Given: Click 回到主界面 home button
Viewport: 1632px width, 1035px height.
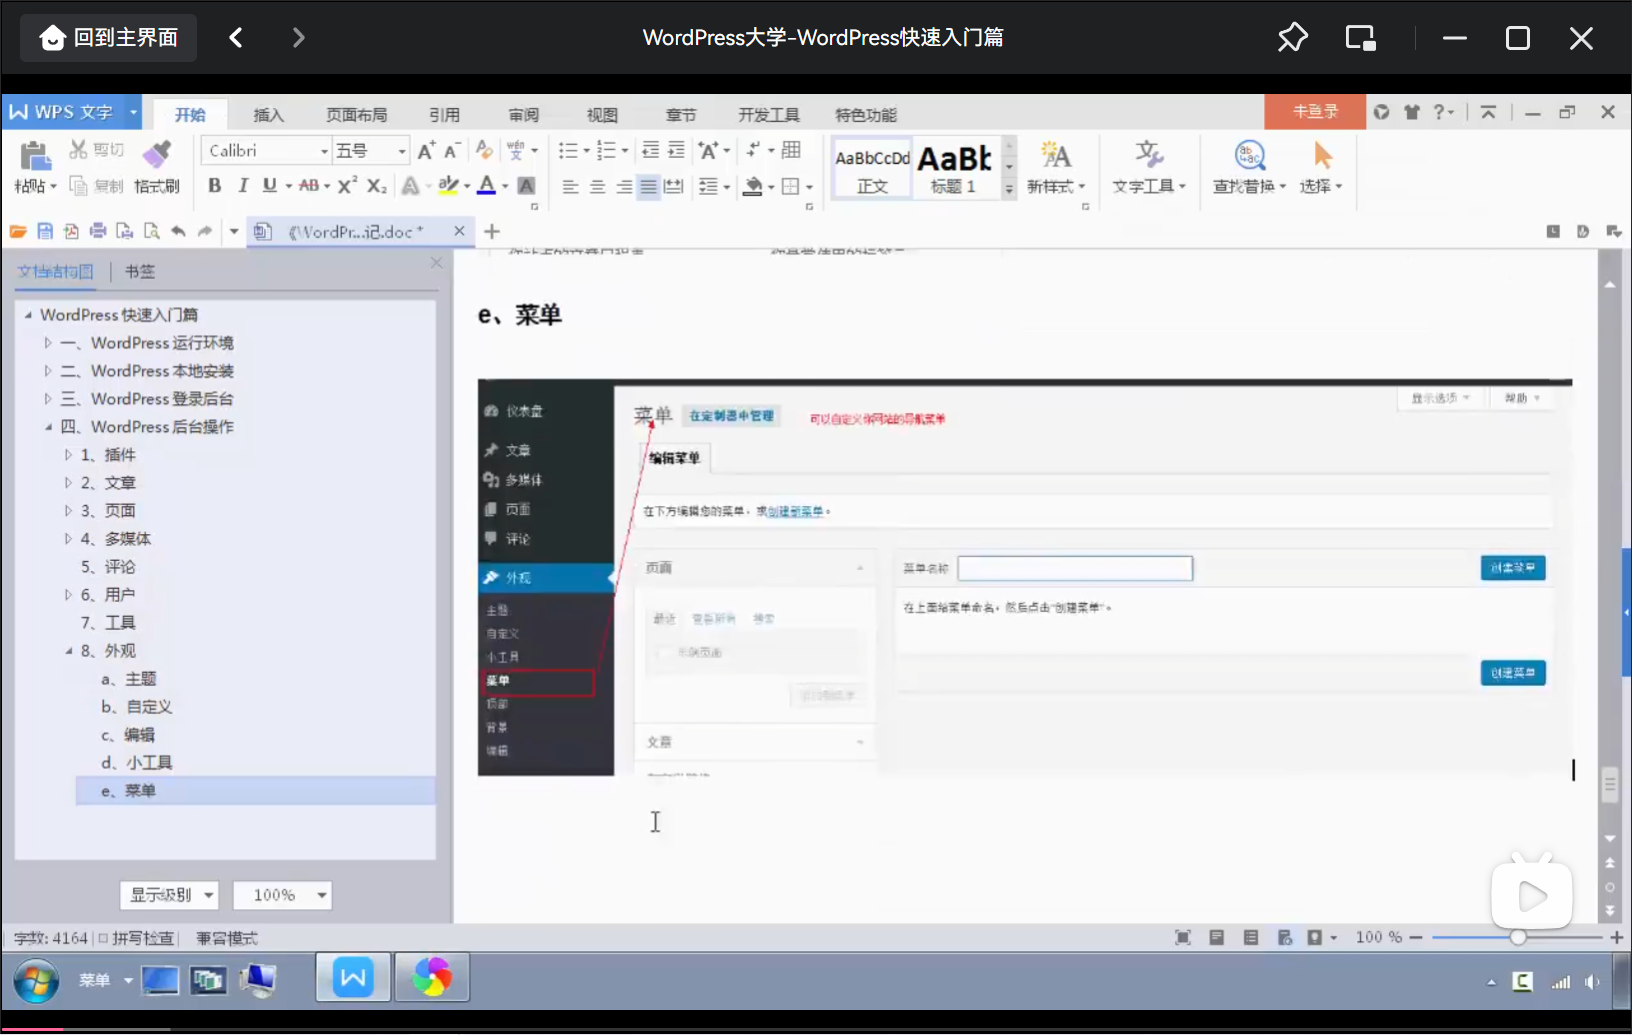Looking at the screenshot, I should (x=109, y=38).
